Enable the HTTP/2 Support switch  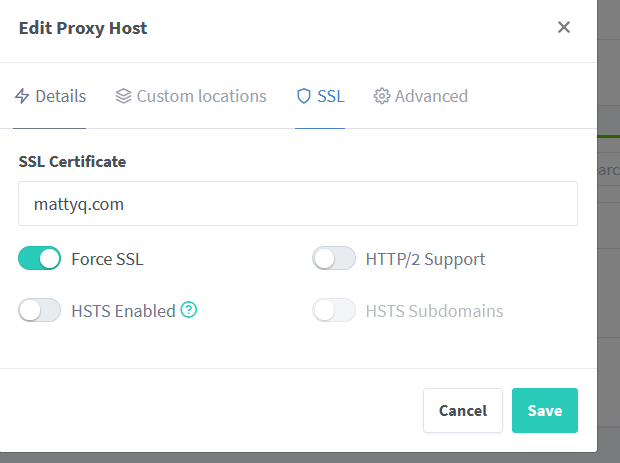coord(334,258)
